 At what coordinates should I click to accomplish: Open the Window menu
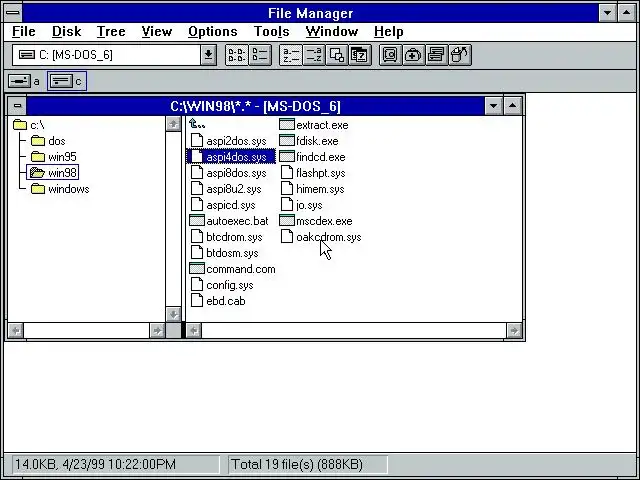332,31
